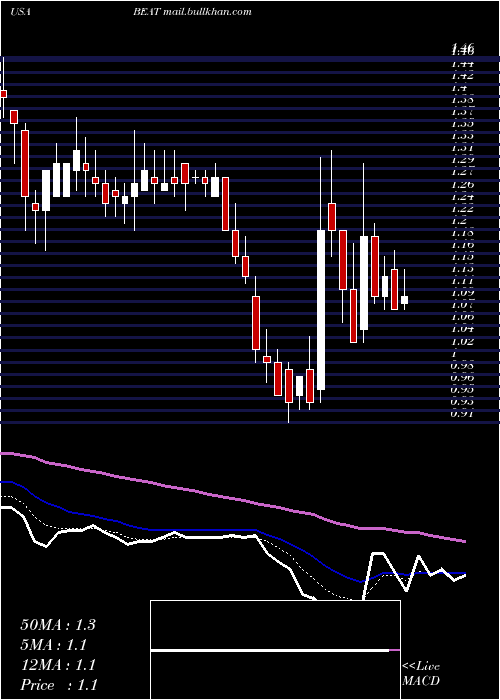
Task: Click the 1.02 price axis label
Action: point(462,342)
